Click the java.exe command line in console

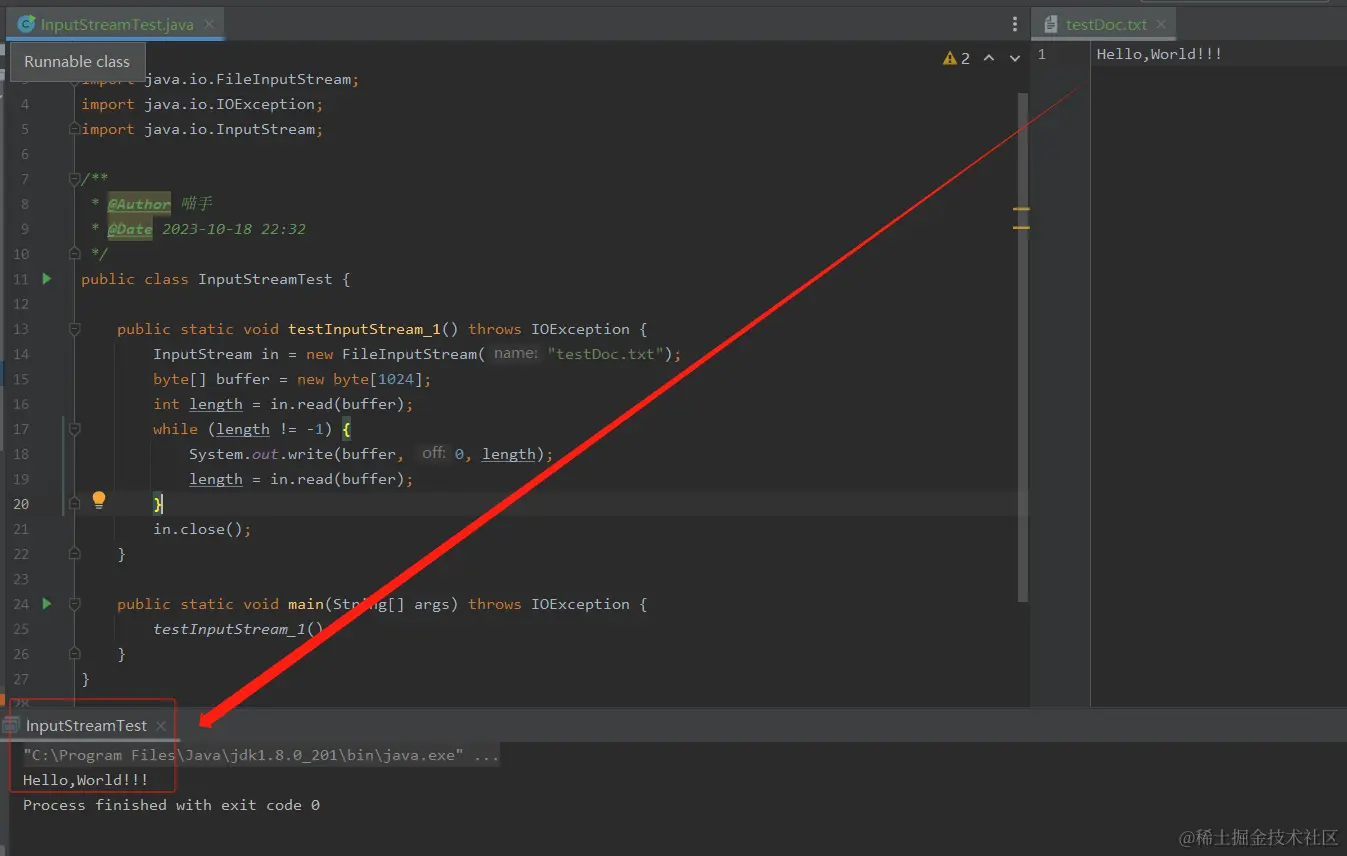pos(261,755)
